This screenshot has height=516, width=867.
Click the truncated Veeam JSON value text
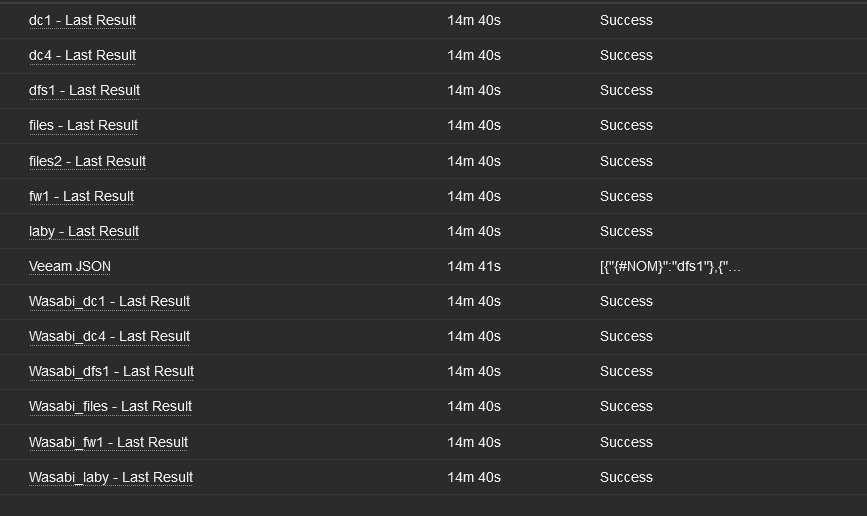670,266
